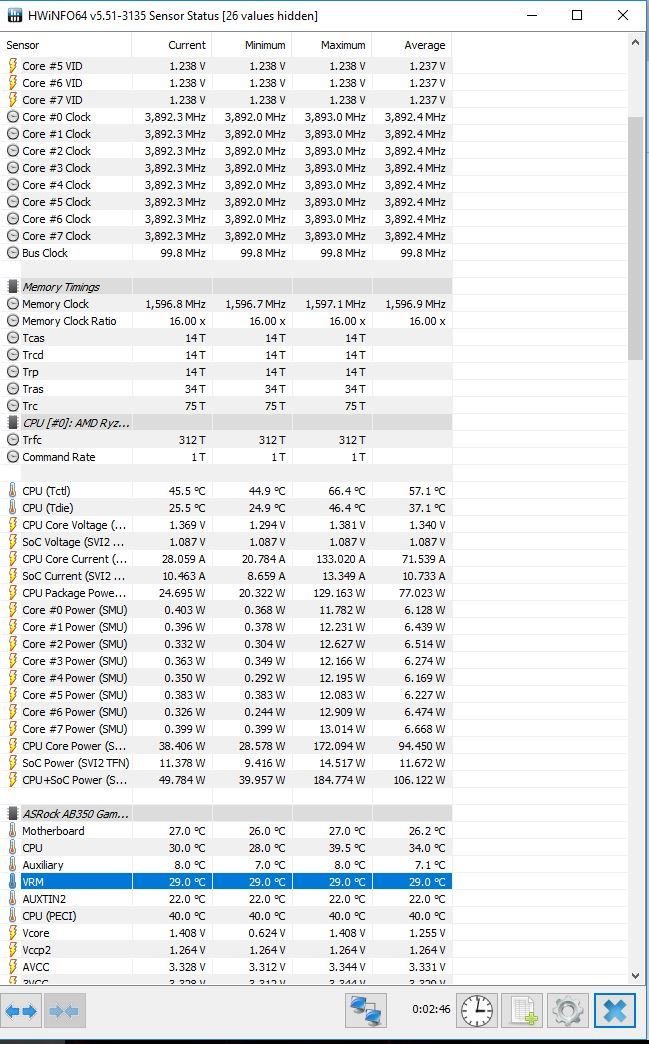
Task: Select the Trcd timing row
Action: [226, 355]
